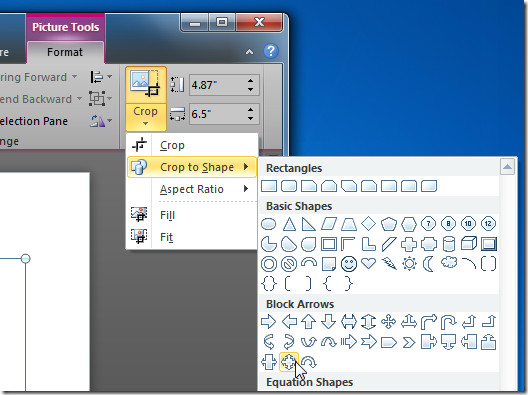Select the Trapezoid shape
The height and width of the screenshot is (395, 528).
click(x=349, y=224)
